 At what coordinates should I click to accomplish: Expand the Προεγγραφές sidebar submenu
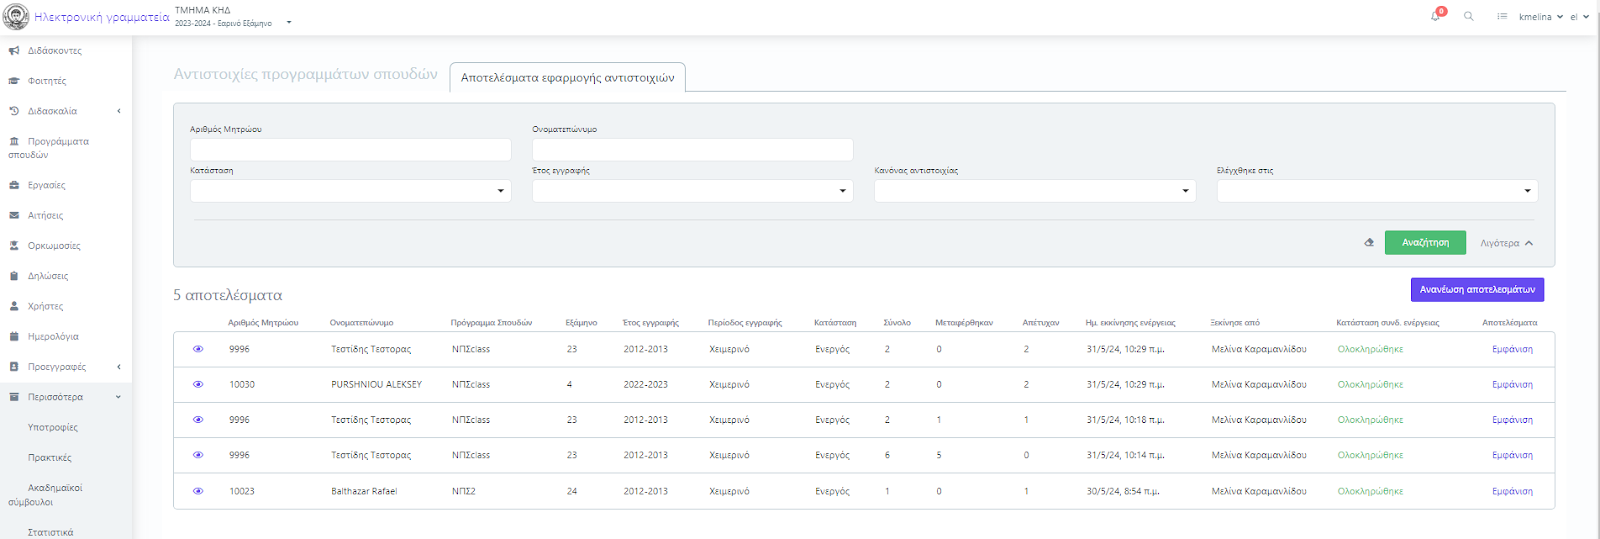[x=119, y=367]
